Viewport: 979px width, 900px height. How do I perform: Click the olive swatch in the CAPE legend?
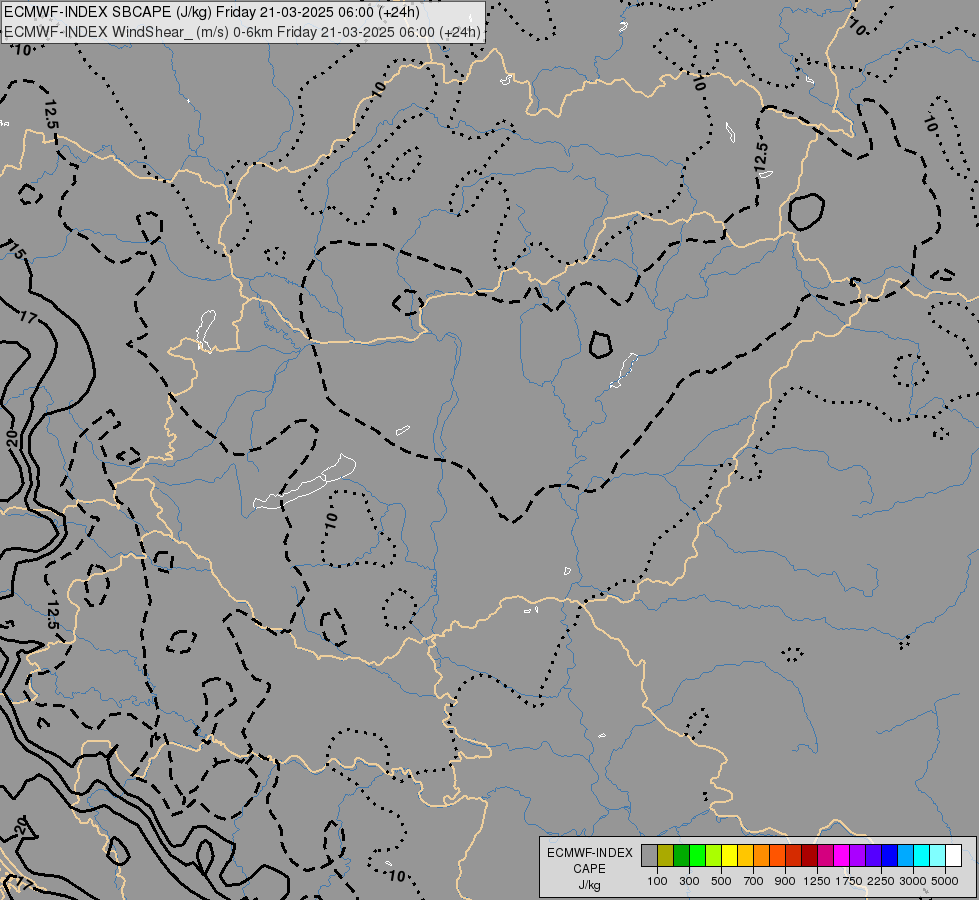point(666,855)
